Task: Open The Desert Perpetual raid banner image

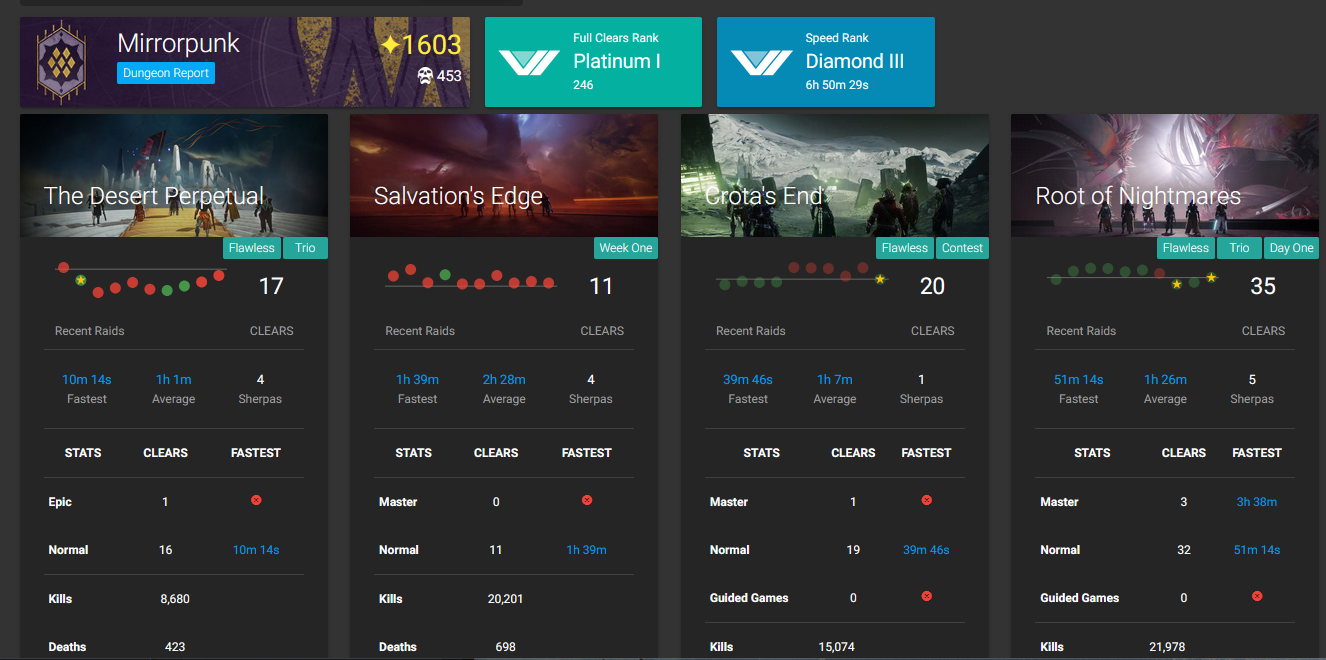Action: pos(174,175)
